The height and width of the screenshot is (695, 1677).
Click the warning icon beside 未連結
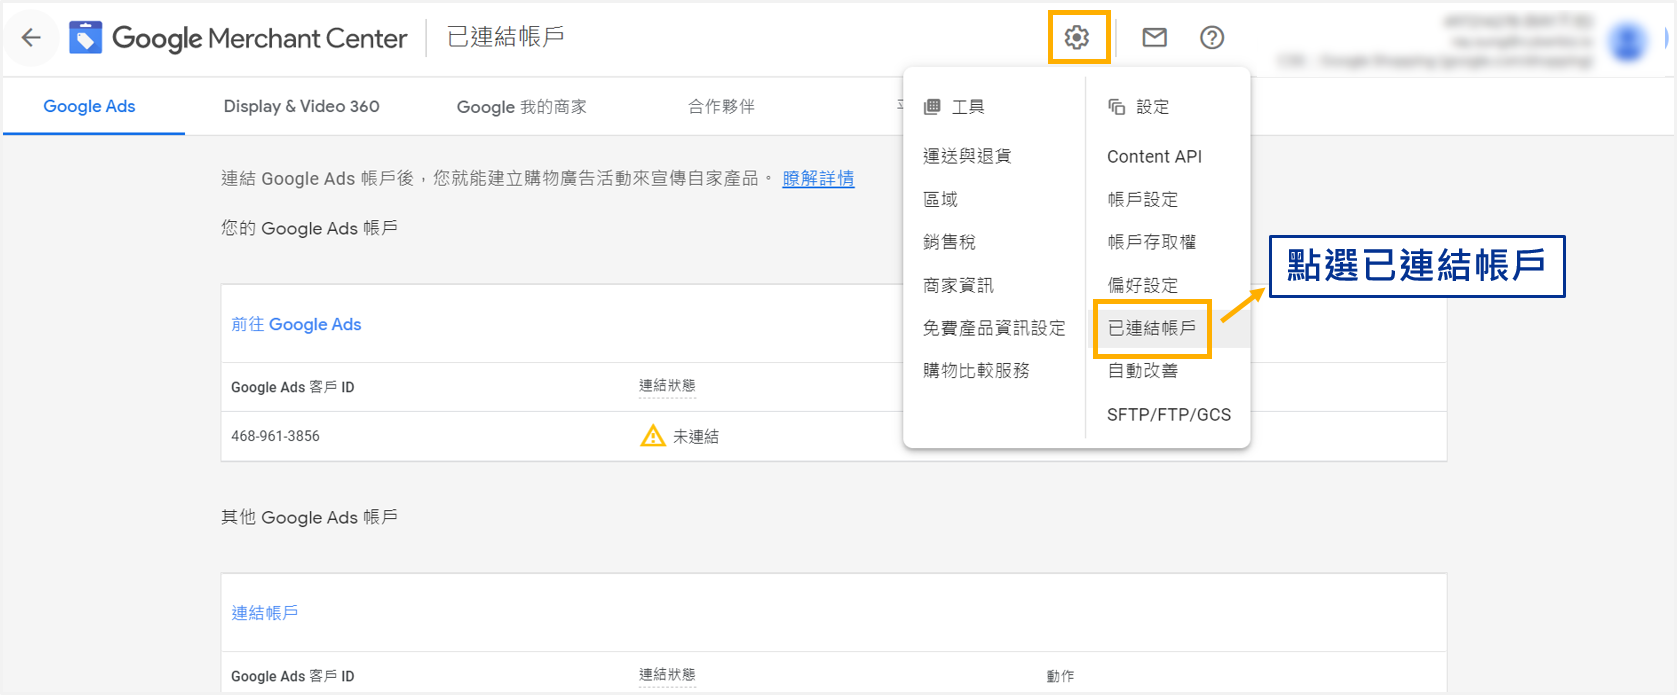(653, 435)
